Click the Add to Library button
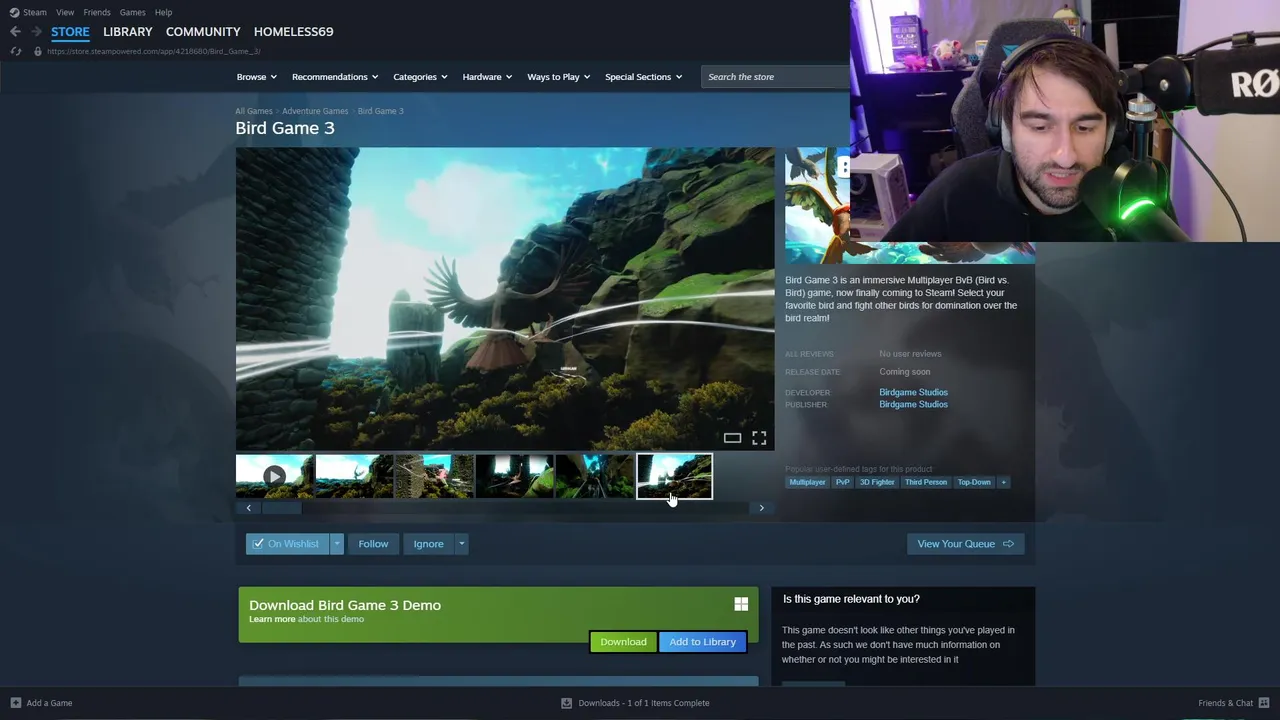Image resolution: width=1280 pixels, height=720 pixels. (x=702, y=642)
